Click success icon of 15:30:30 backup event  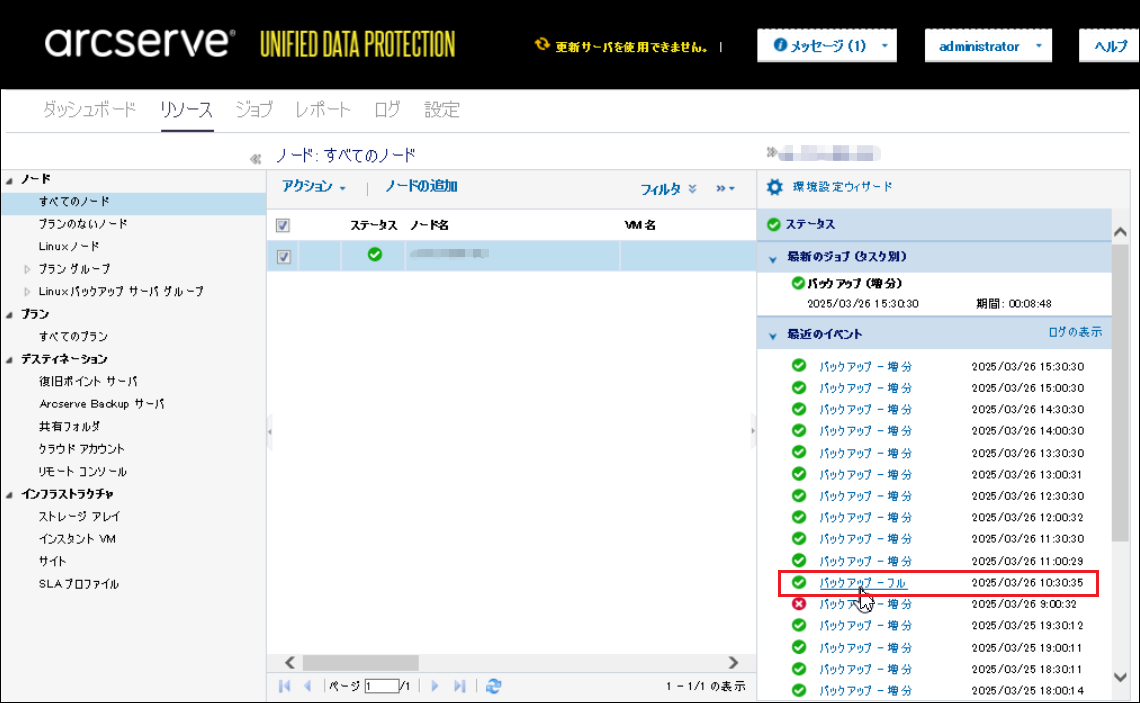pyautogui.click(x=798, y=366)
